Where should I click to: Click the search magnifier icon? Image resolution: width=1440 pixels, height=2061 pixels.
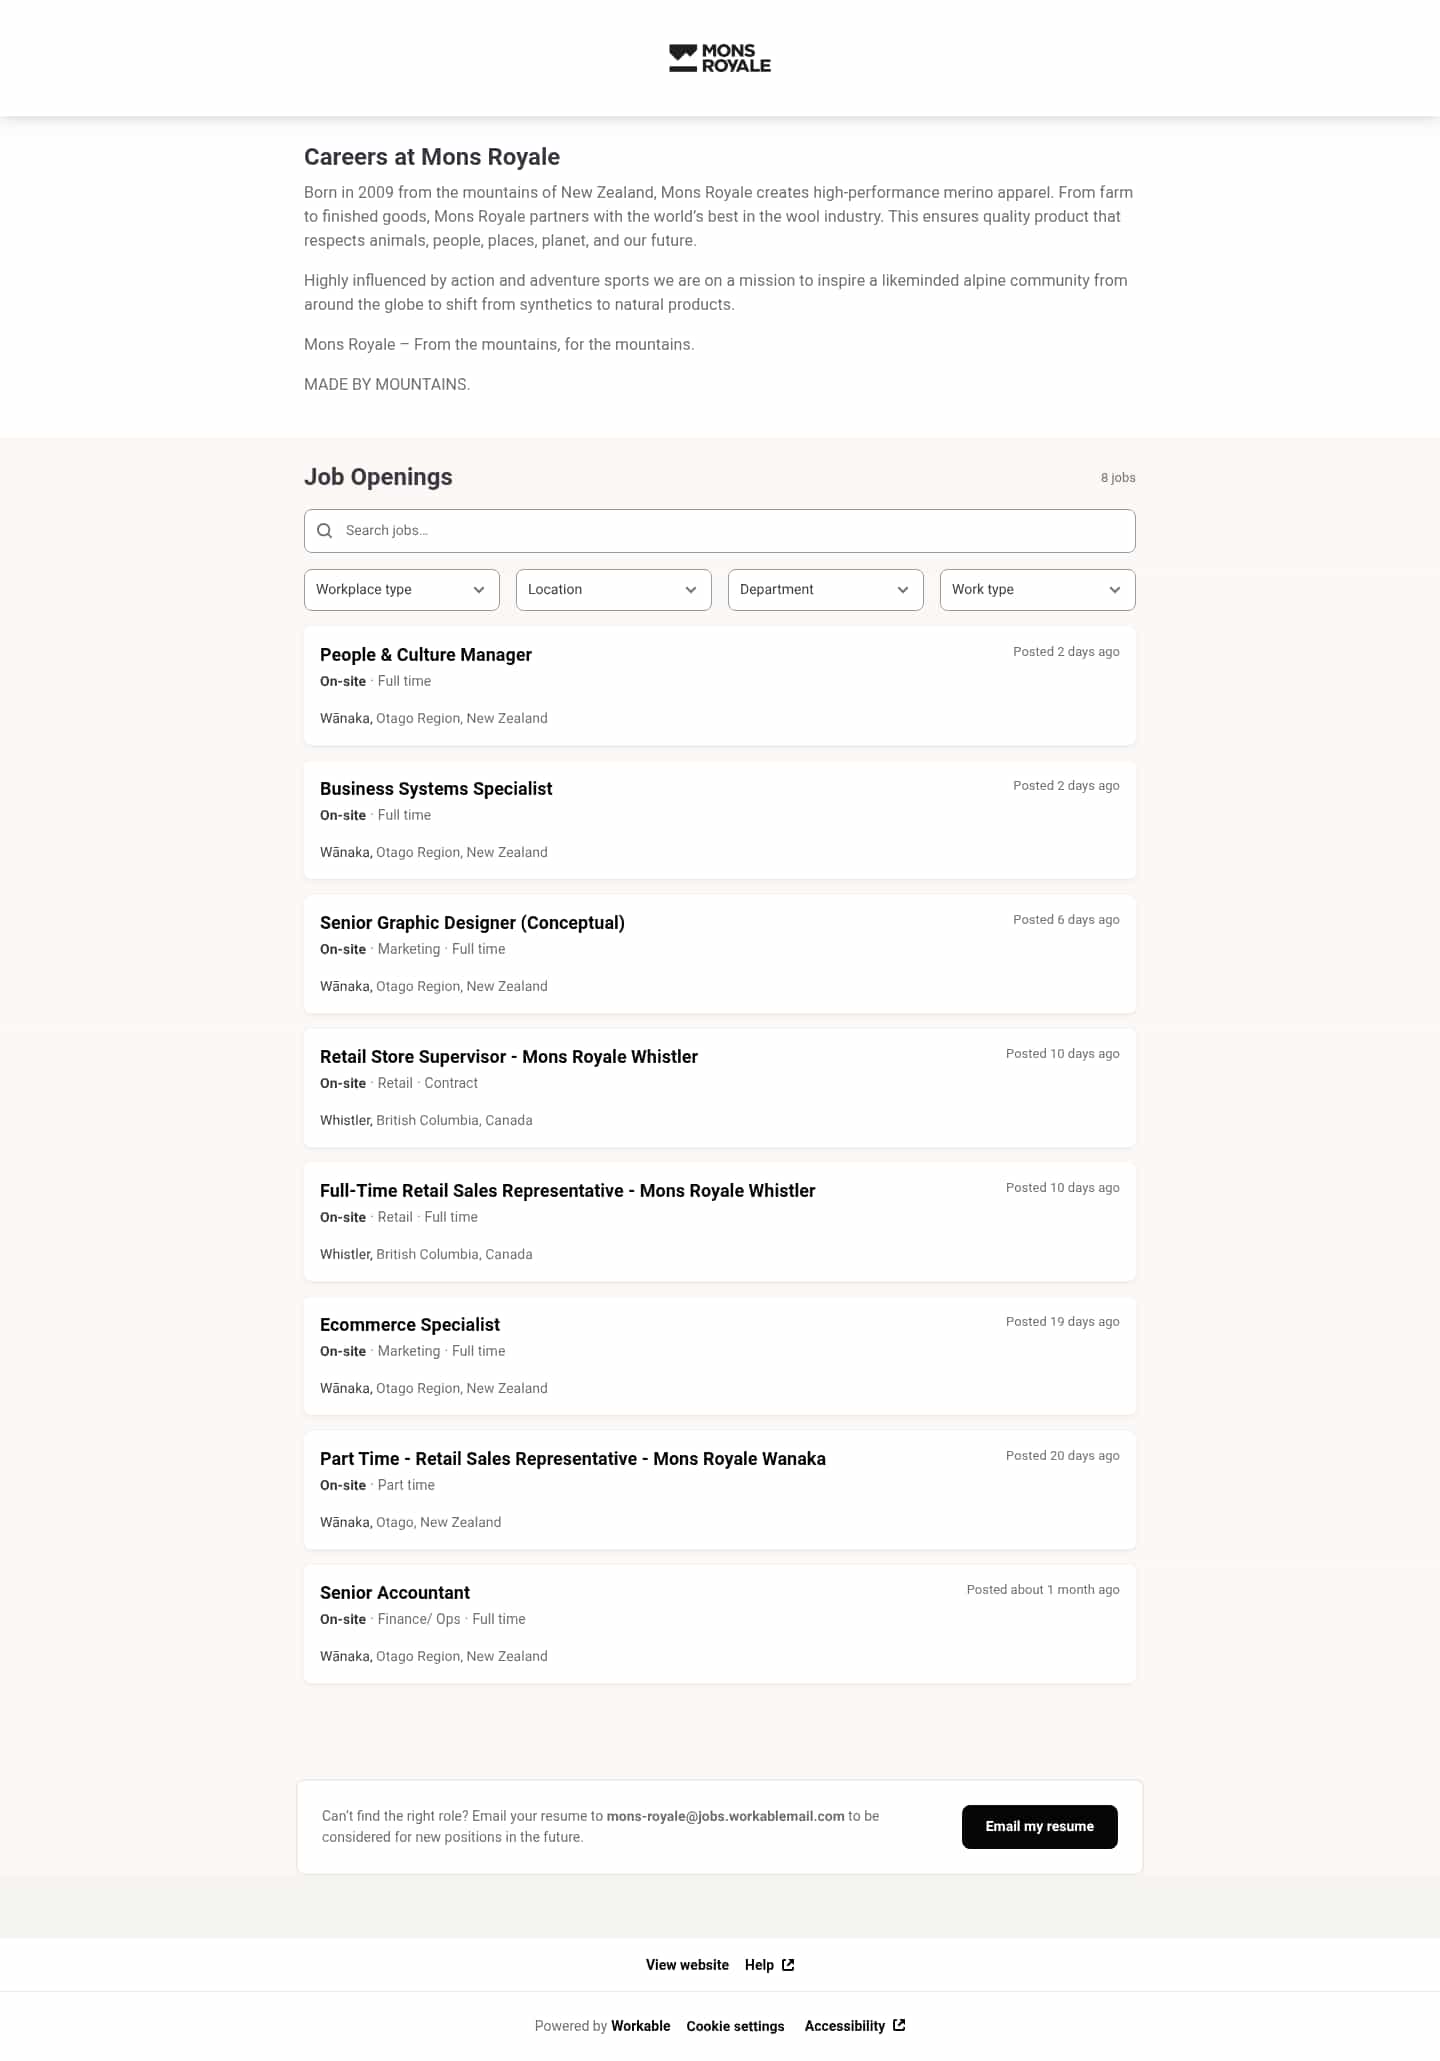[x=324, y=531]
